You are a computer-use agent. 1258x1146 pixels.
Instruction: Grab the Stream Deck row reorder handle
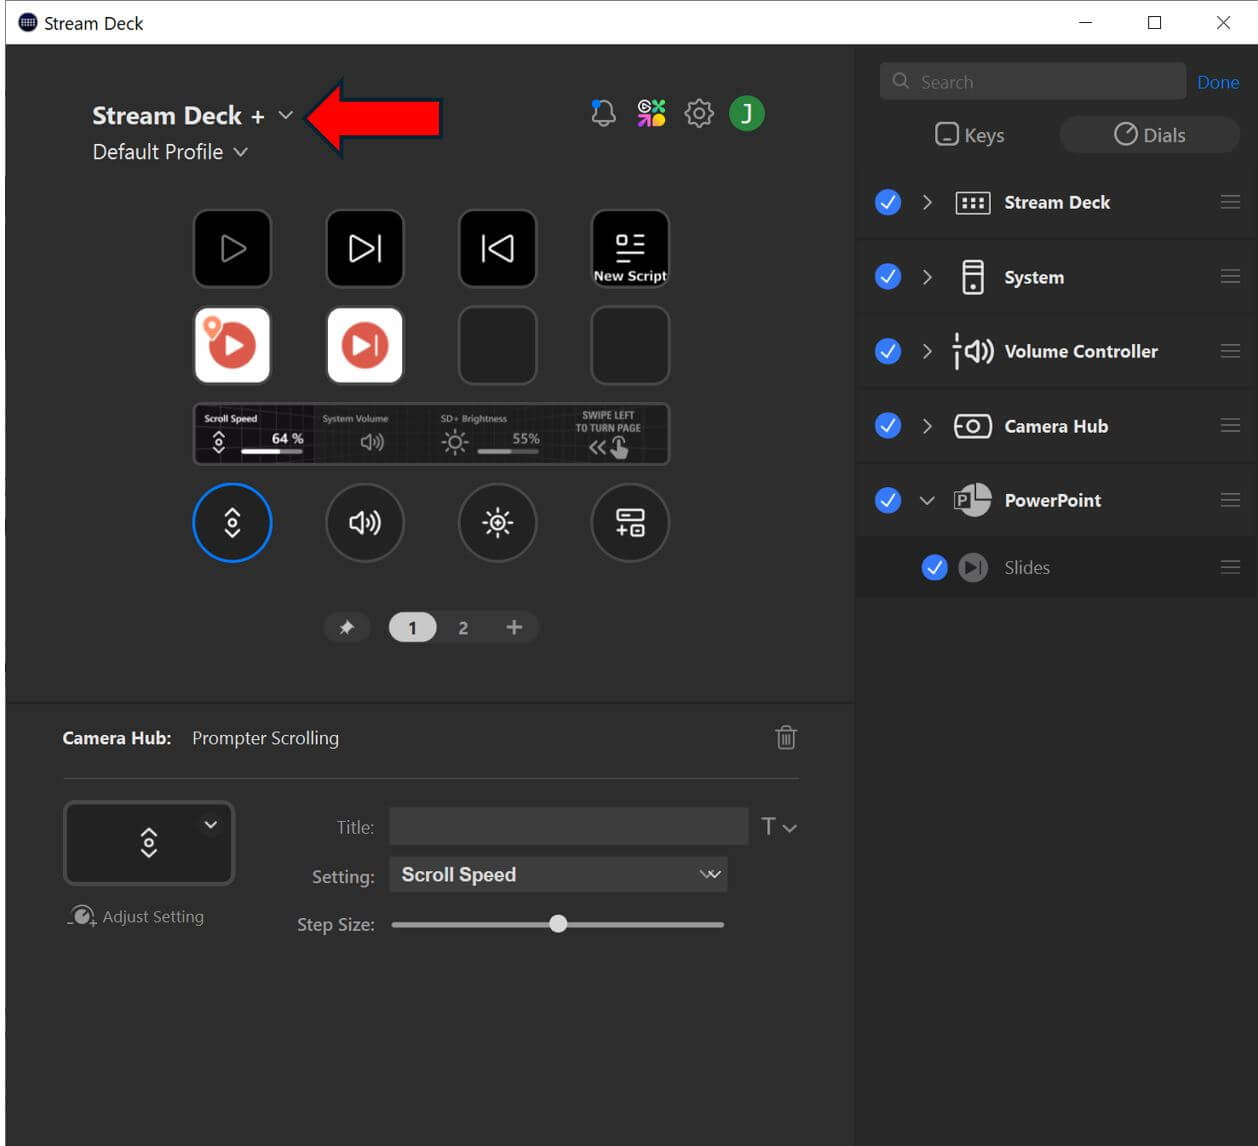pos(1230,202)
